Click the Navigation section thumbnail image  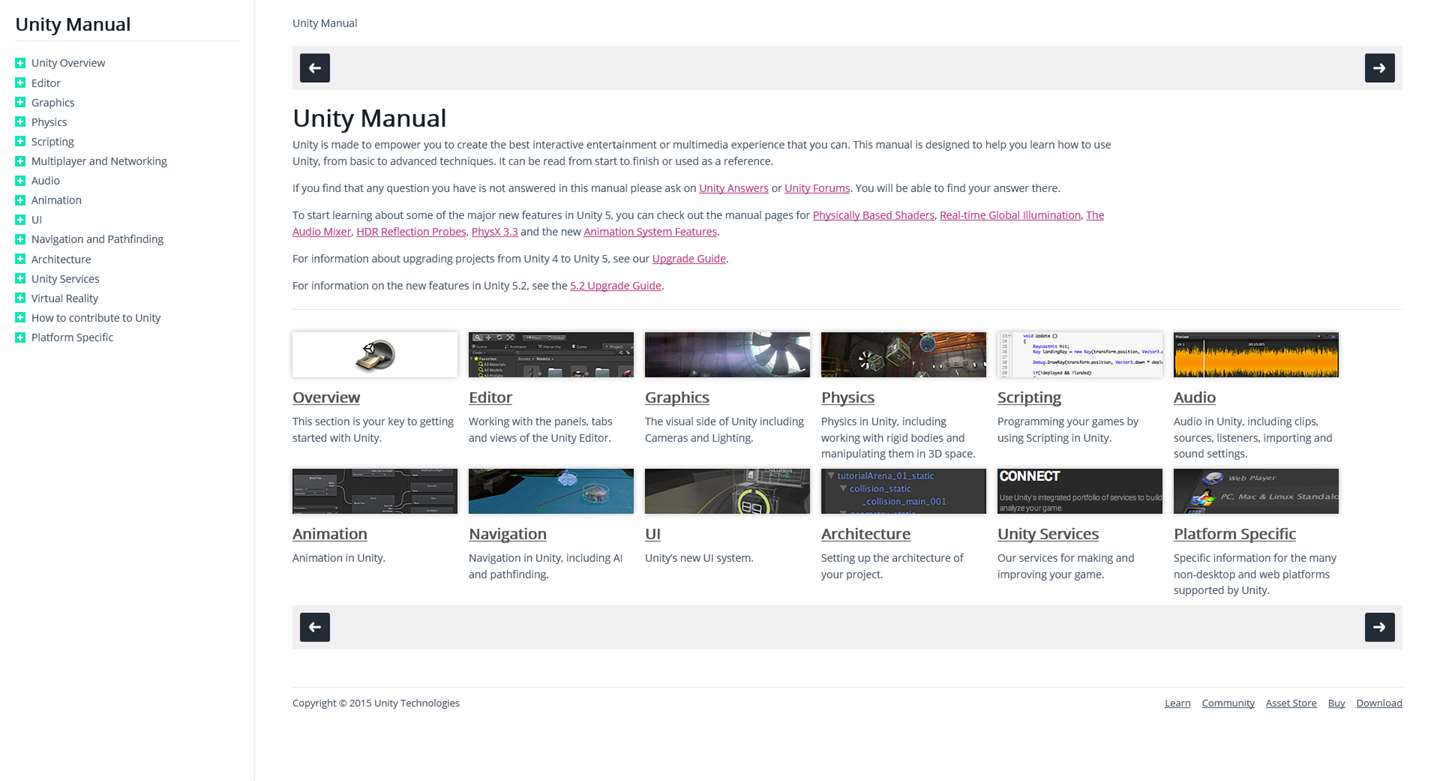pos(551,491)
